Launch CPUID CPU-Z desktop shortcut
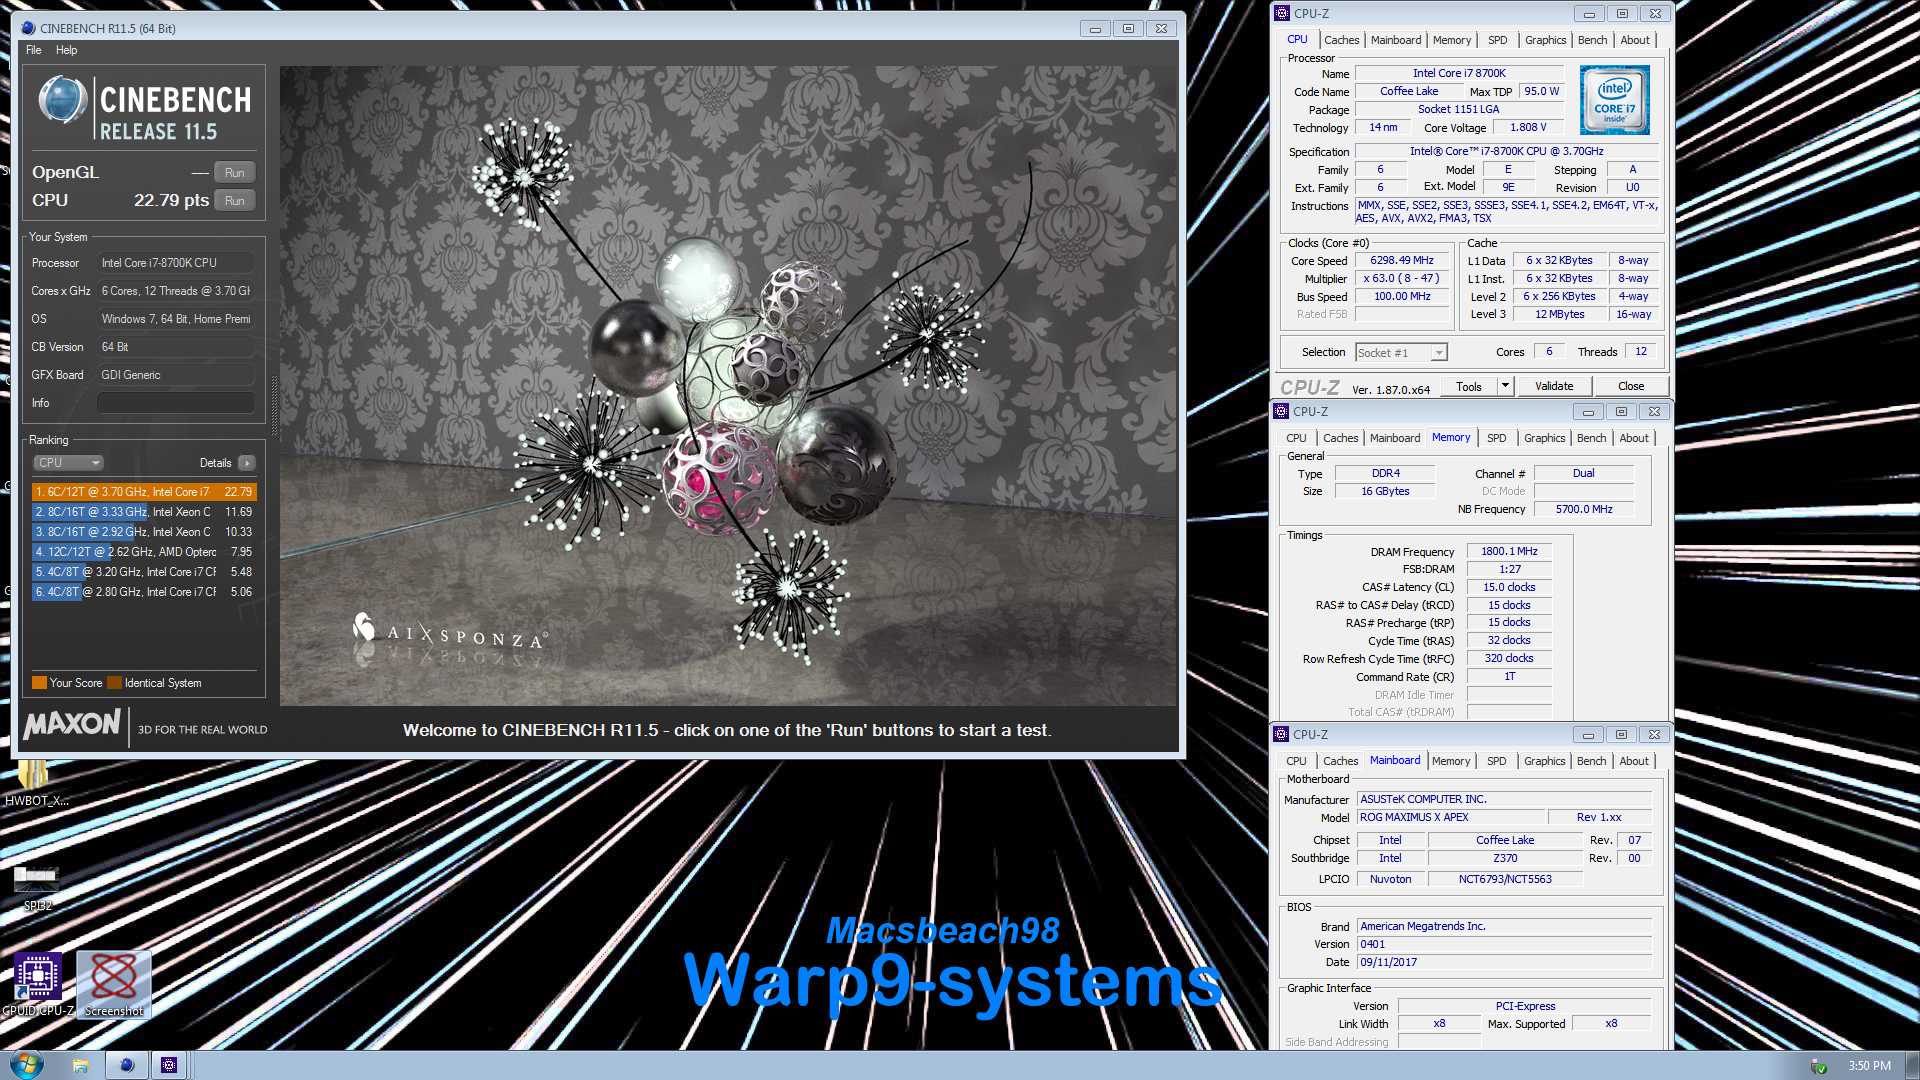1920x1080 pixels. click(x=38, y=984)
